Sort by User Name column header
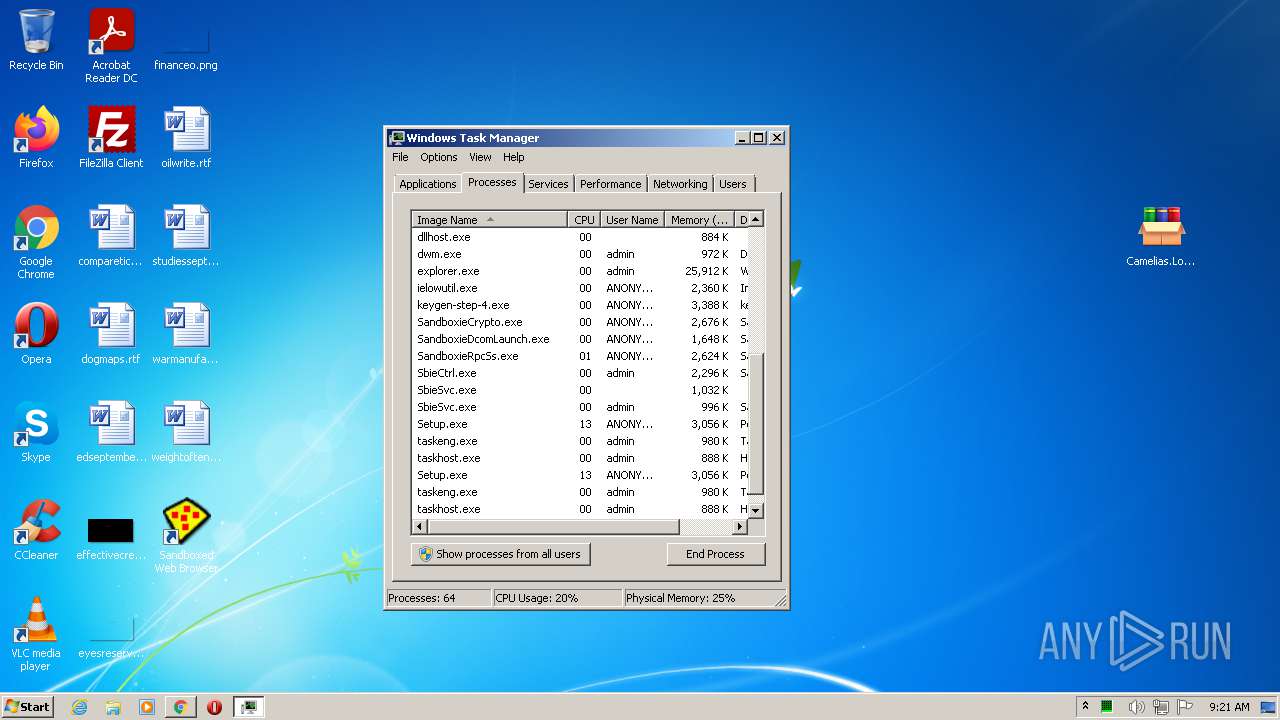This screenshot has width=1280, height=720. pos(632,219)
